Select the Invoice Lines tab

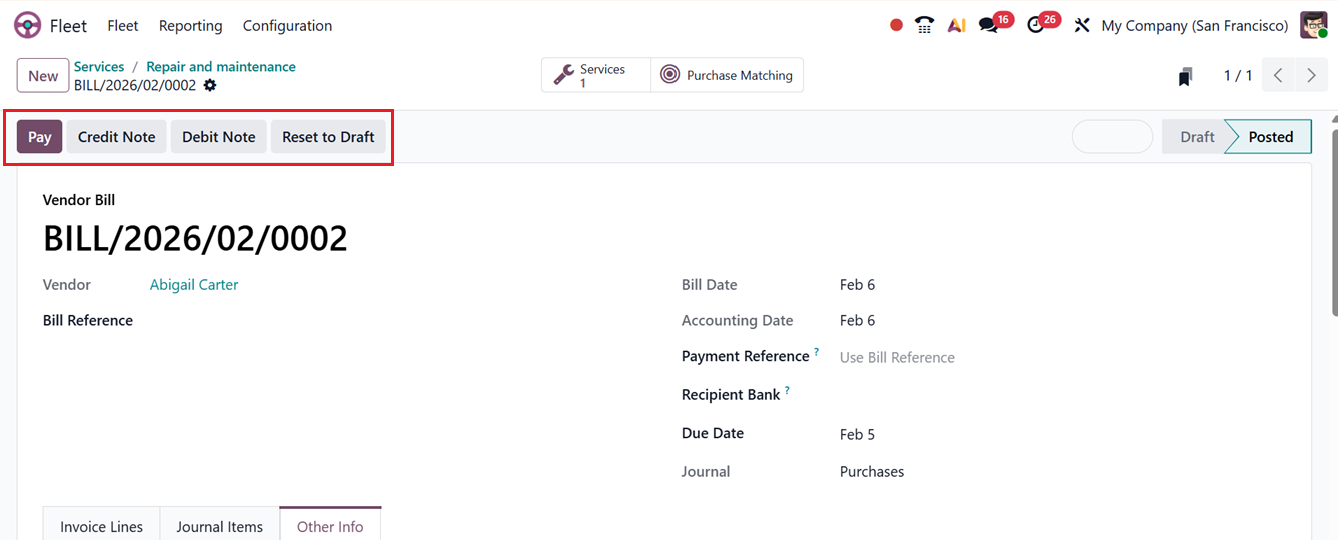coord(101,527)
